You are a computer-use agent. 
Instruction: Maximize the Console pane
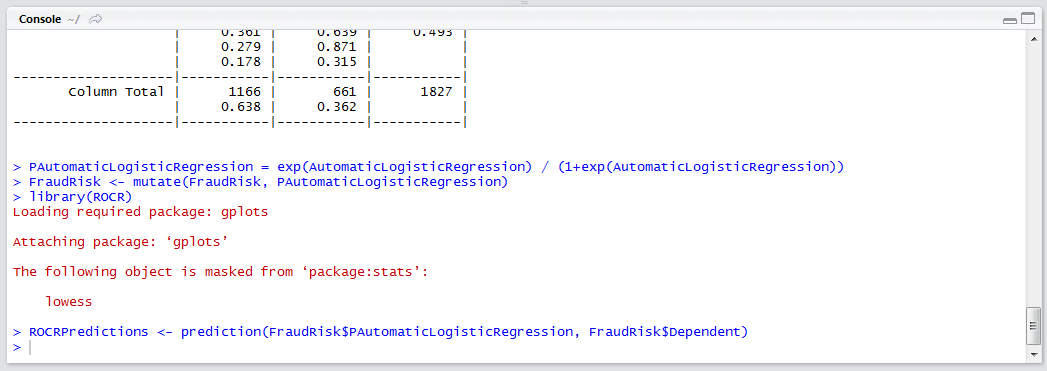[x=1028, y=19]
